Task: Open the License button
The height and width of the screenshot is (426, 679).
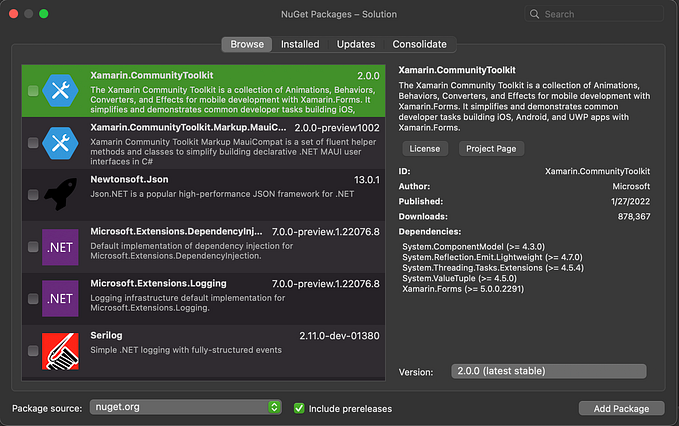Action: coord(425,148)
